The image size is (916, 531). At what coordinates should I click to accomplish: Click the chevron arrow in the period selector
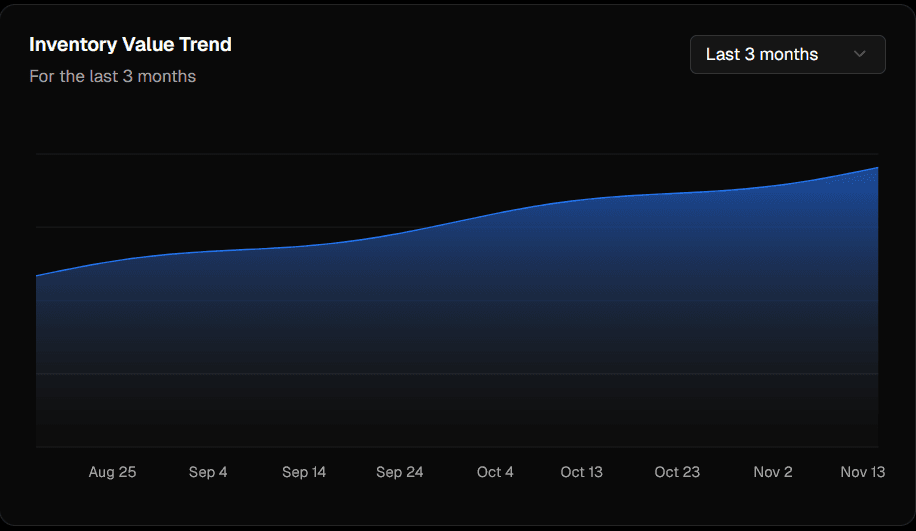[859, 55]
